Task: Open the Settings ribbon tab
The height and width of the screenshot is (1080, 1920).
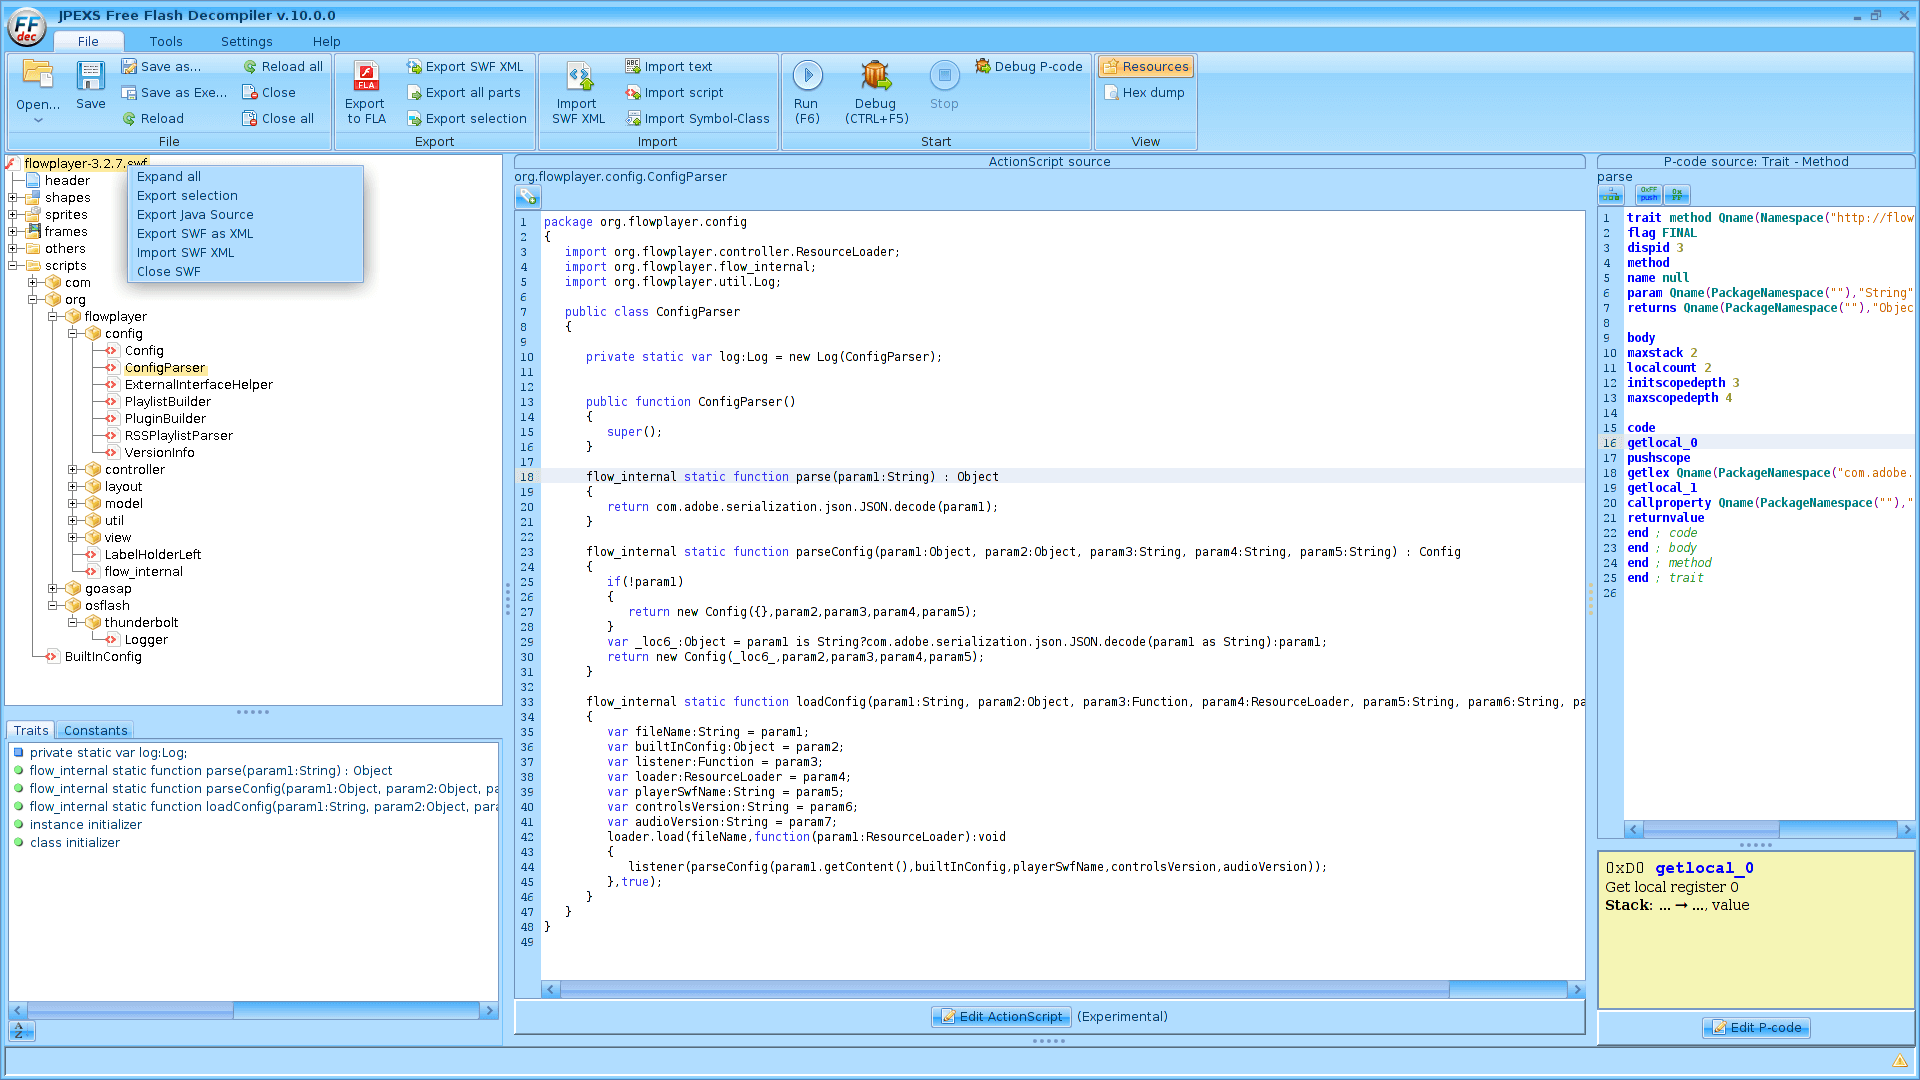Action: click(246, 41)
